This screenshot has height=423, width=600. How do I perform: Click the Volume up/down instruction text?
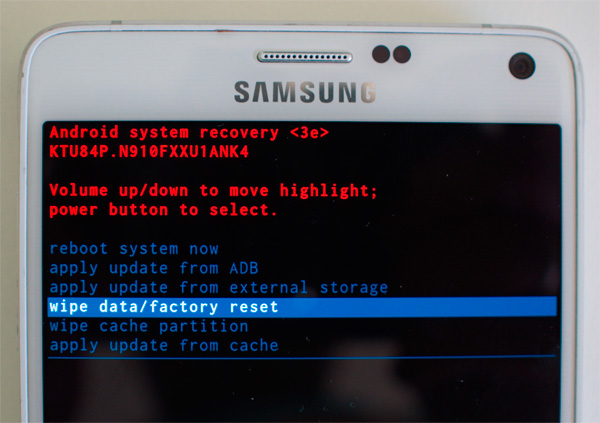214,191
